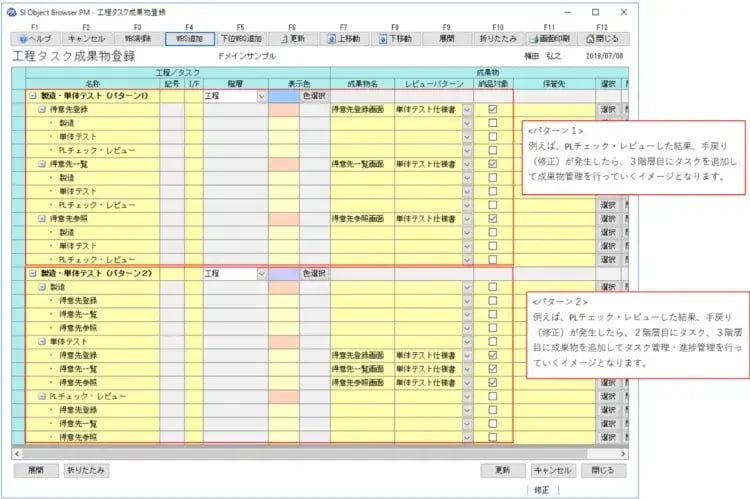The height and width of the screenshot is (499, 750).
Task: Collapse the 製造・単体テスト (パターン2) tree node
Action: pos(34,273)
